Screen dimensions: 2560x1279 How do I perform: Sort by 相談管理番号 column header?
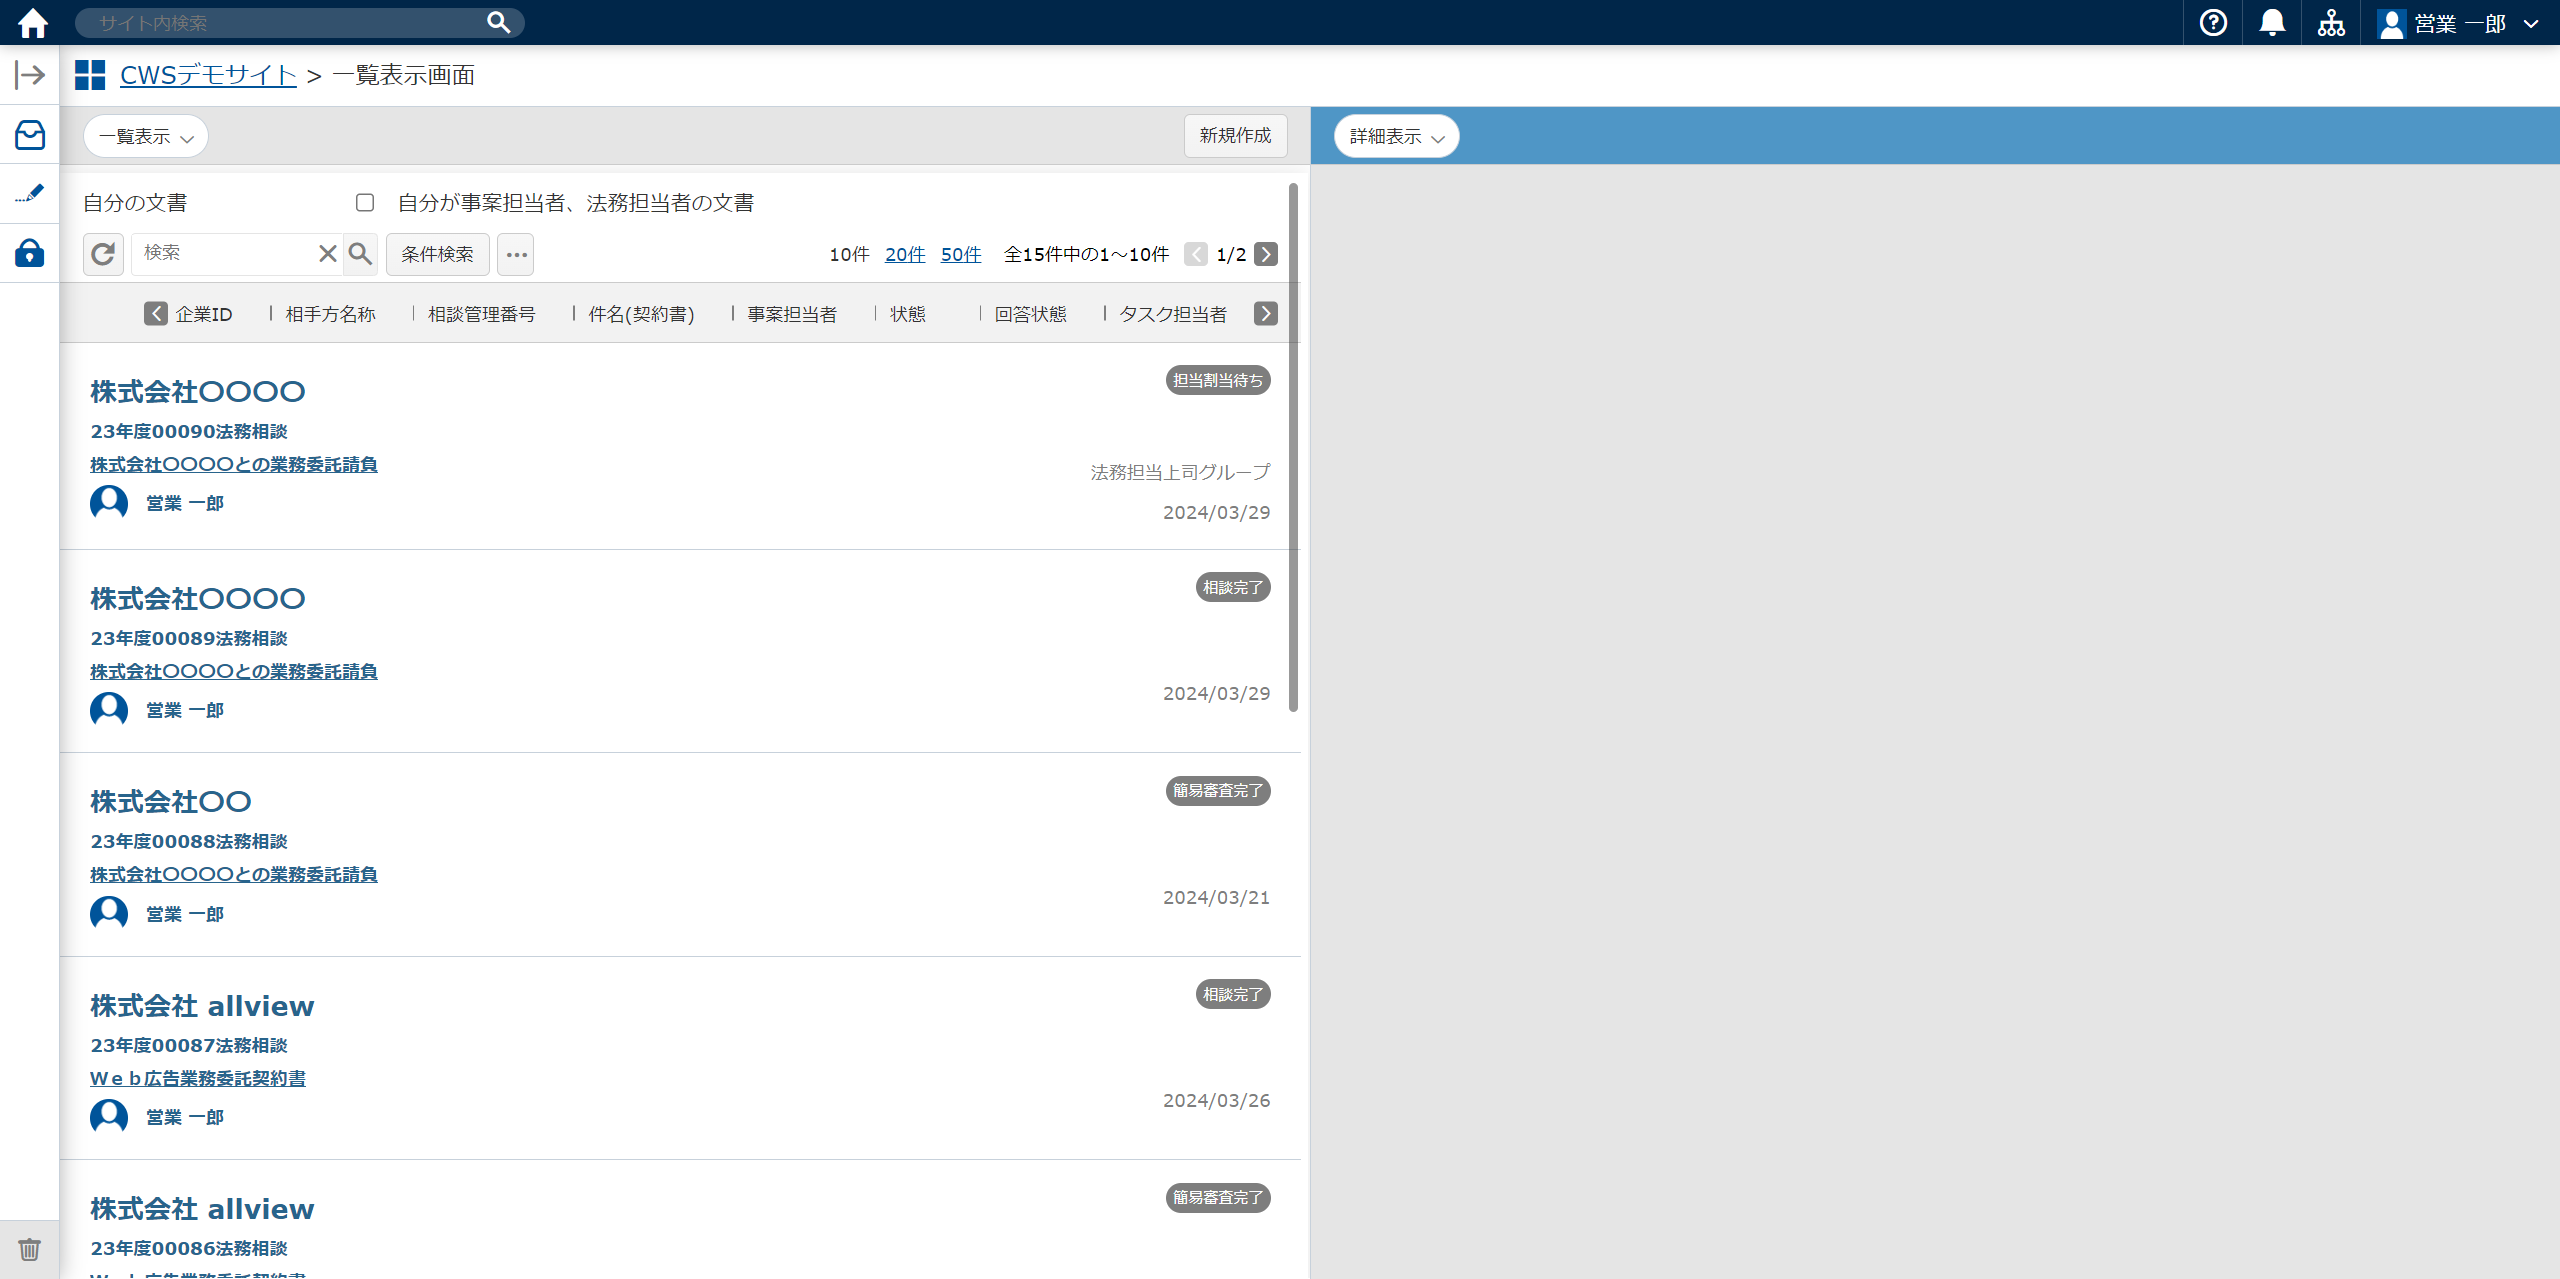pos(481,314)
